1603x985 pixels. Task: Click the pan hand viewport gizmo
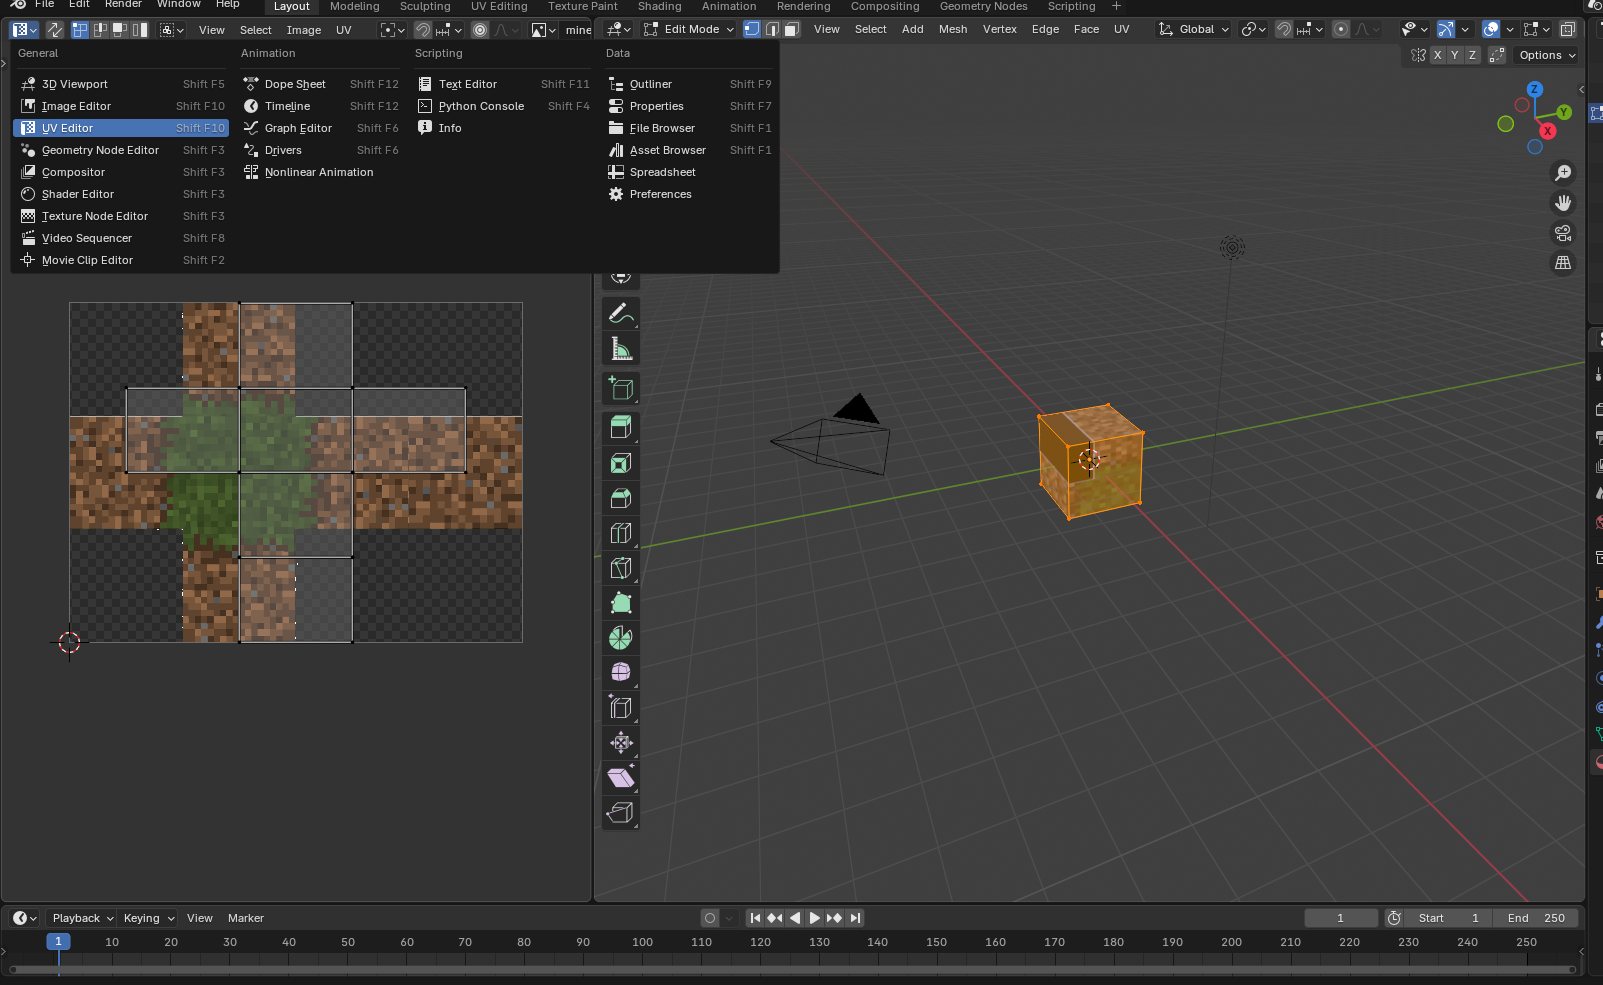pos(1563,203)
